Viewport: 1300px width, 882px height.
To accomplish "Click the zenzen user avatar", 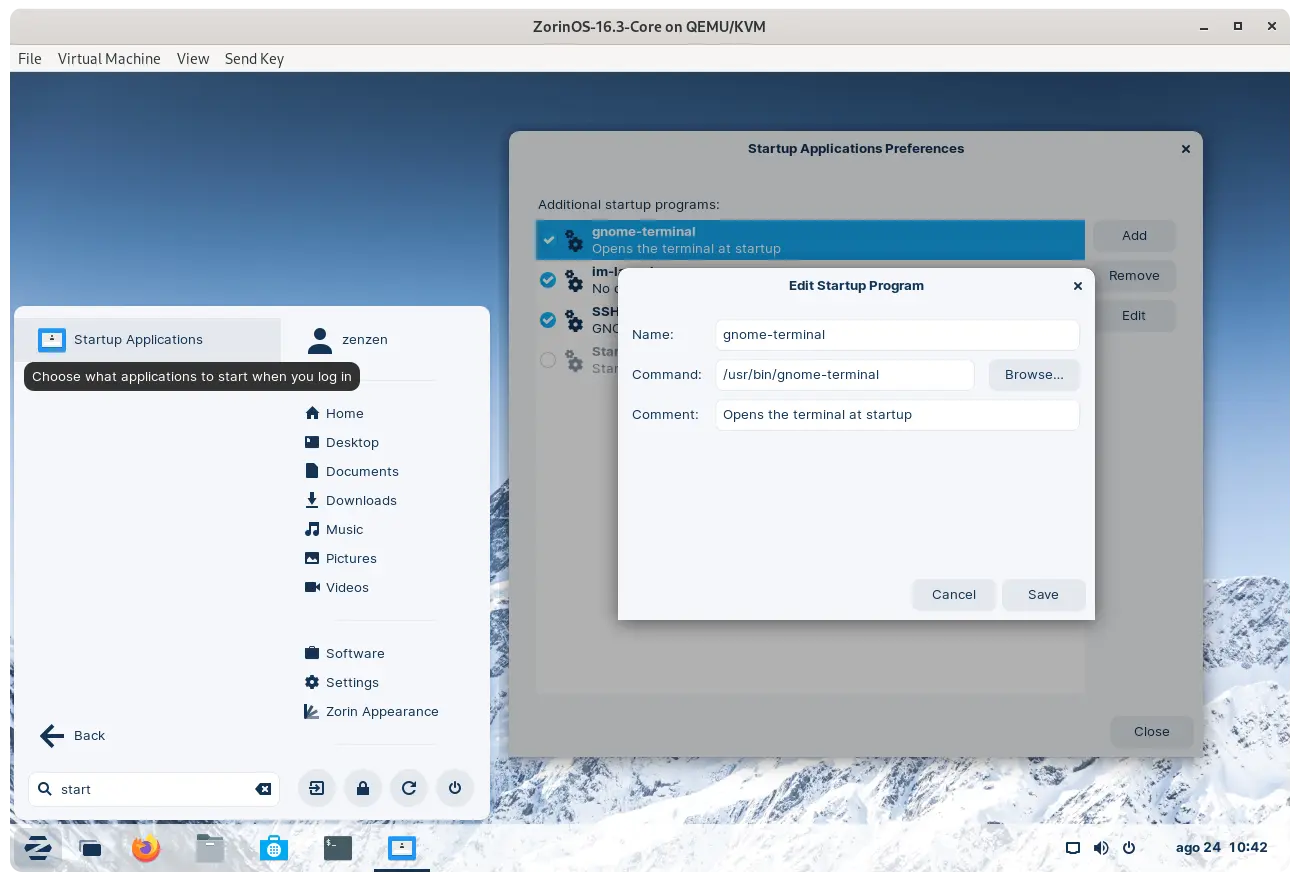I will point(320,340).
